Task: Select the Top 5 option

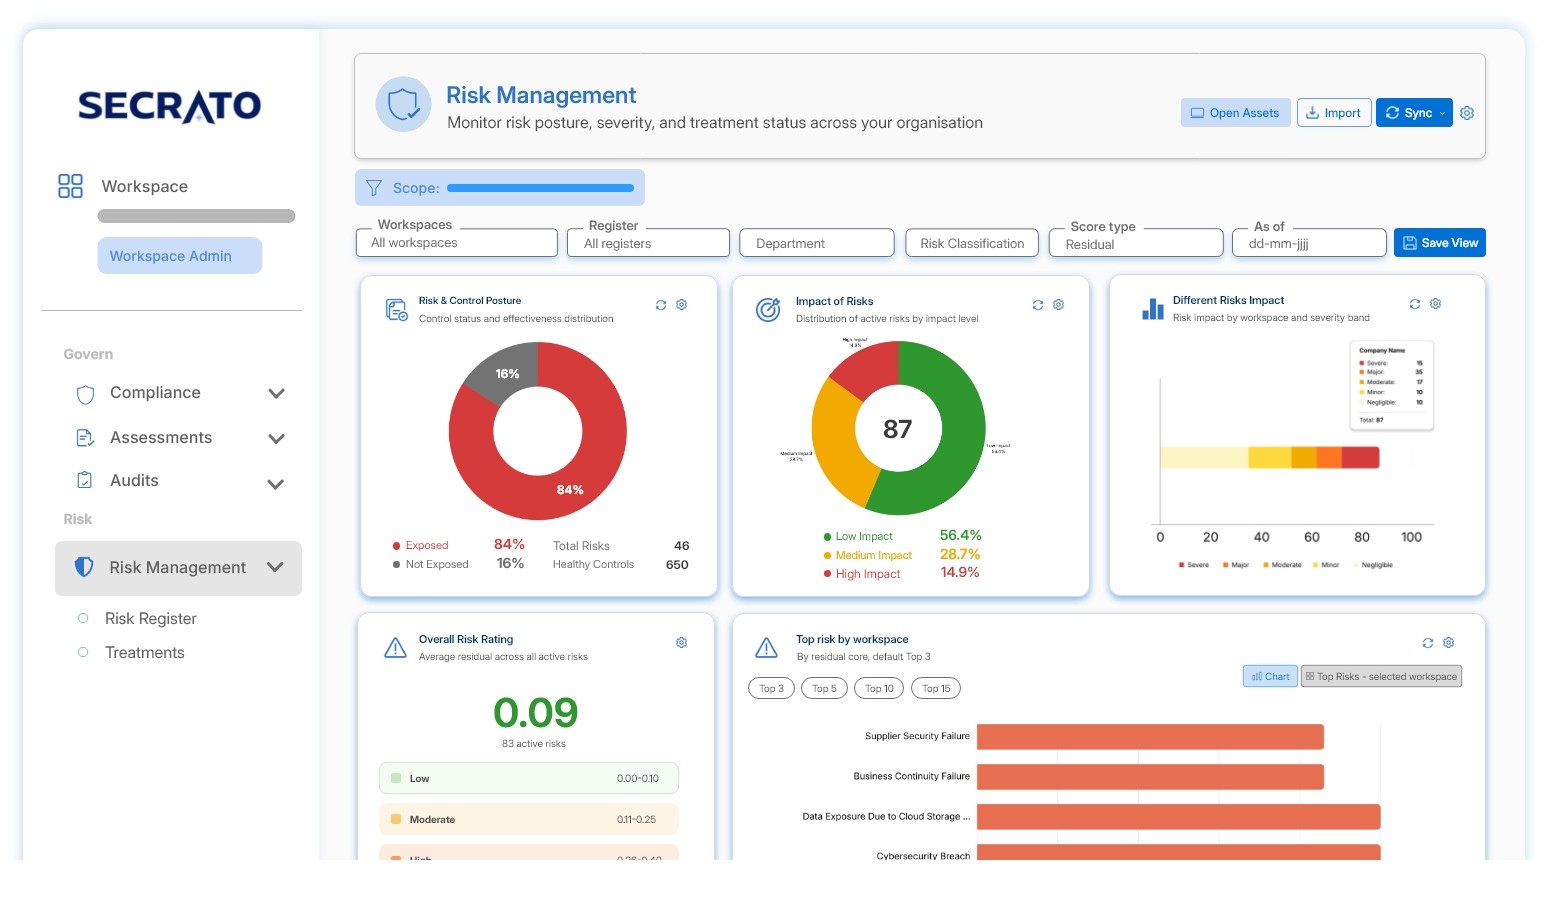Action: [x=824, y=688]
